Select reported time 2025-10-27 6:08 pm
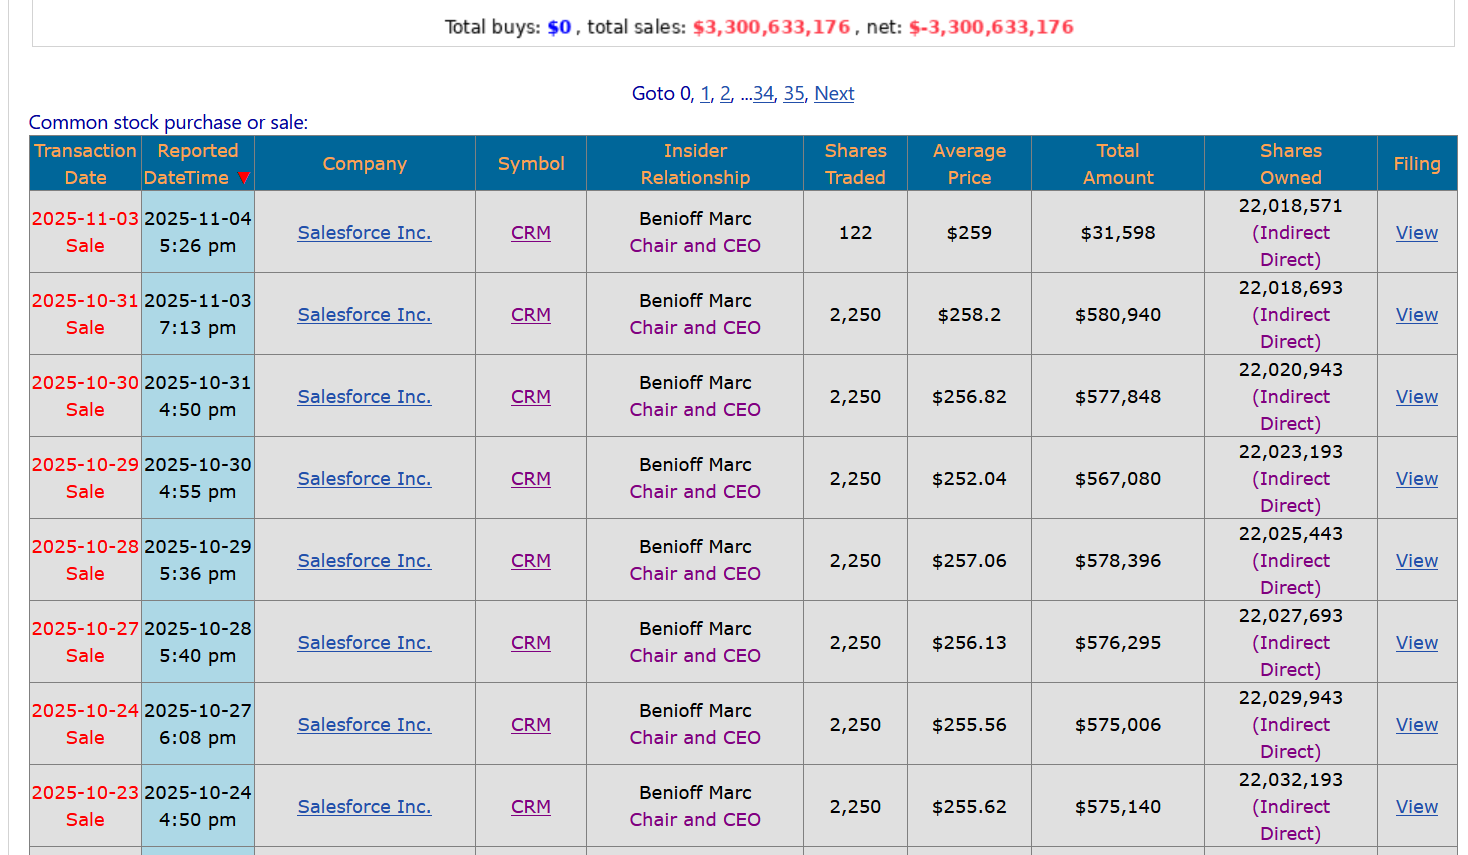 (x=198, y=724)
